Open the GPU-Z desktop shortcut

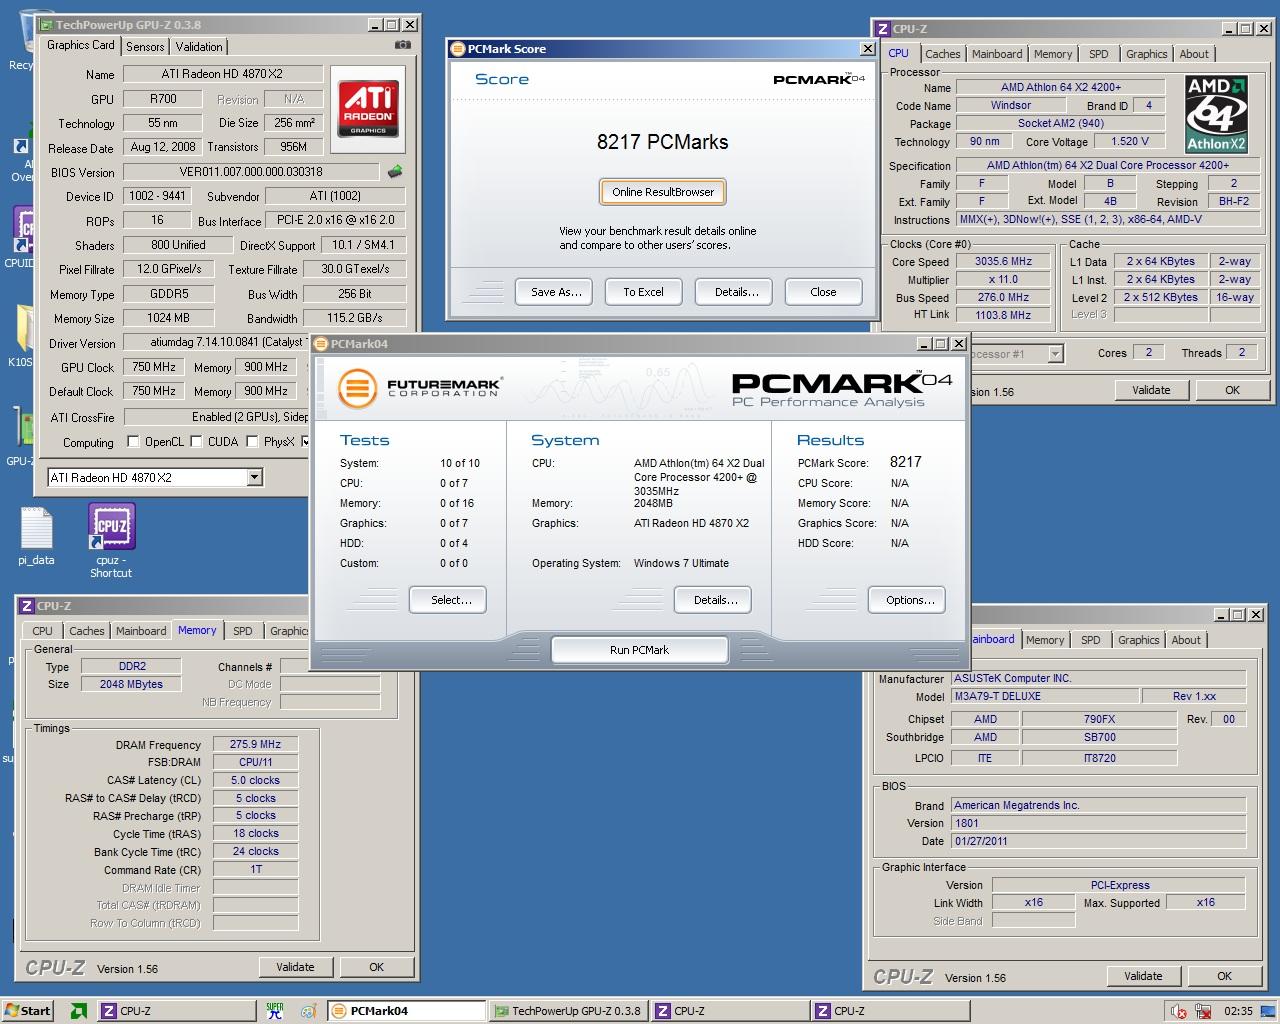[20, 436]
